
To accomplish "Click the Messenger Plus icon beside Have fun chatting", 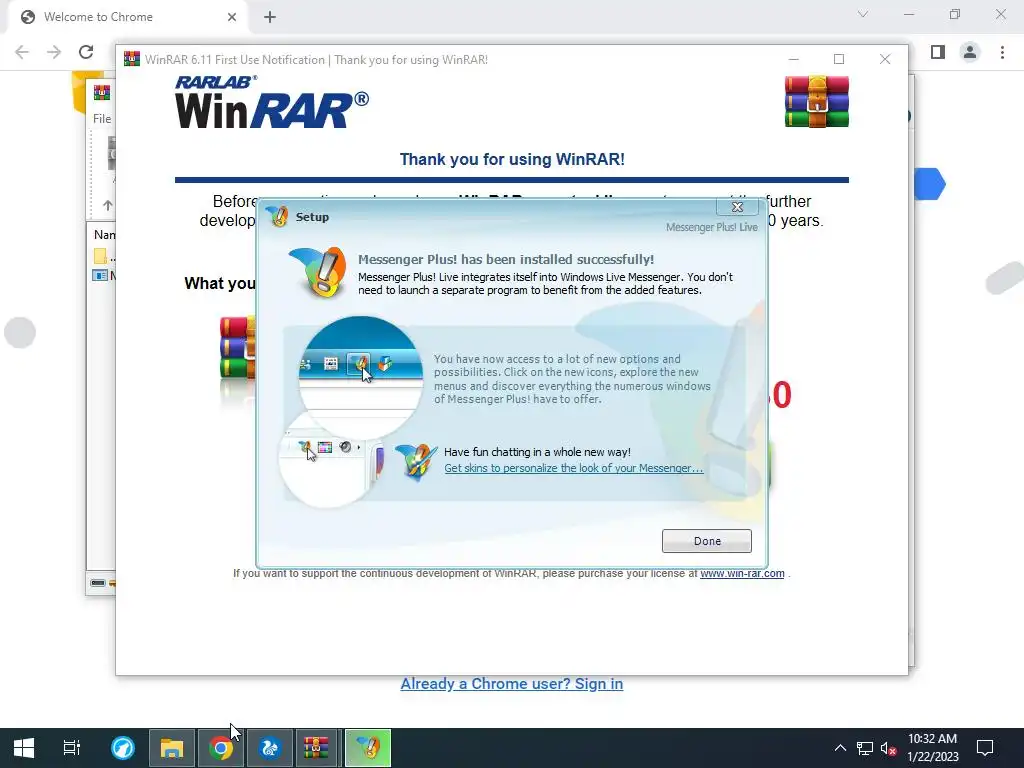I will pos(415,460).
